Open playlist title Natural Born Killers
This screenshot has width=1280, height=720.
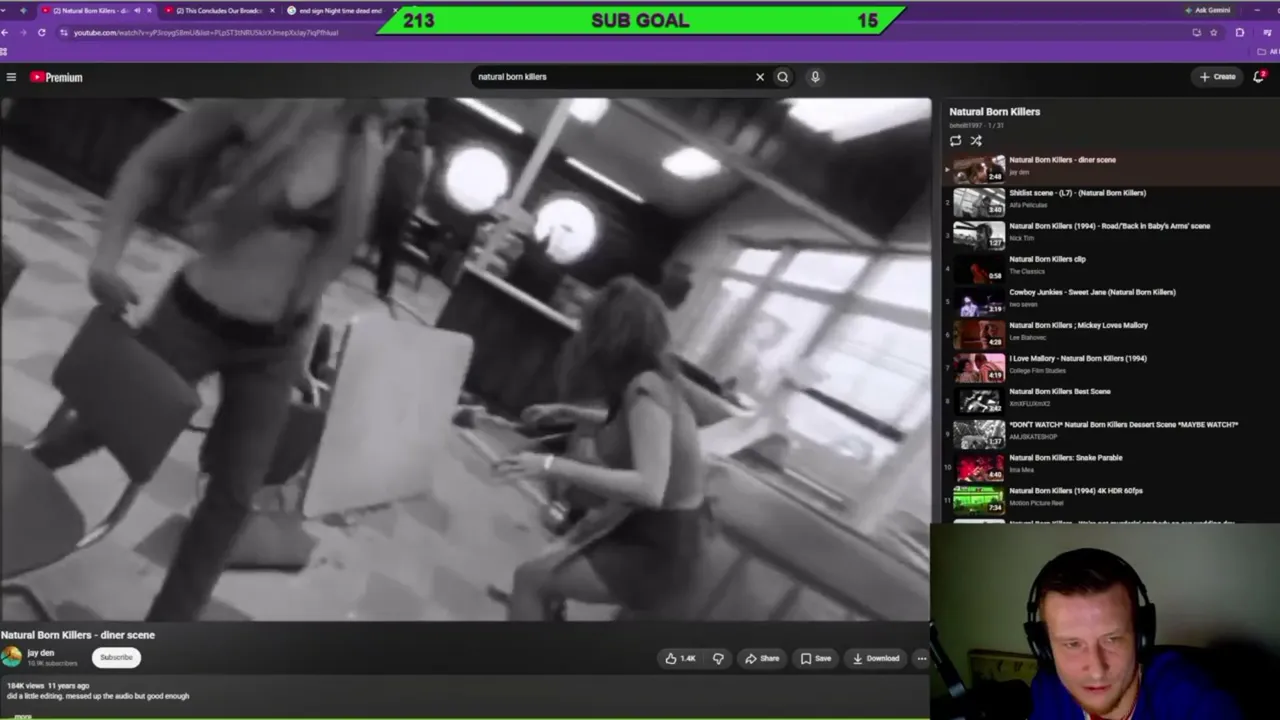[995, 112]
